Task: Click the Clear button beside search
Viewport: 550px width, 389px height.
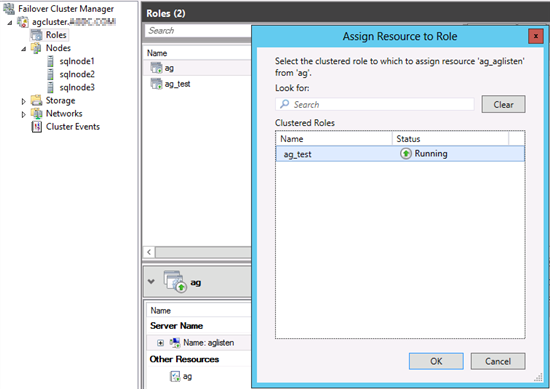Action: tap(503, 104)
